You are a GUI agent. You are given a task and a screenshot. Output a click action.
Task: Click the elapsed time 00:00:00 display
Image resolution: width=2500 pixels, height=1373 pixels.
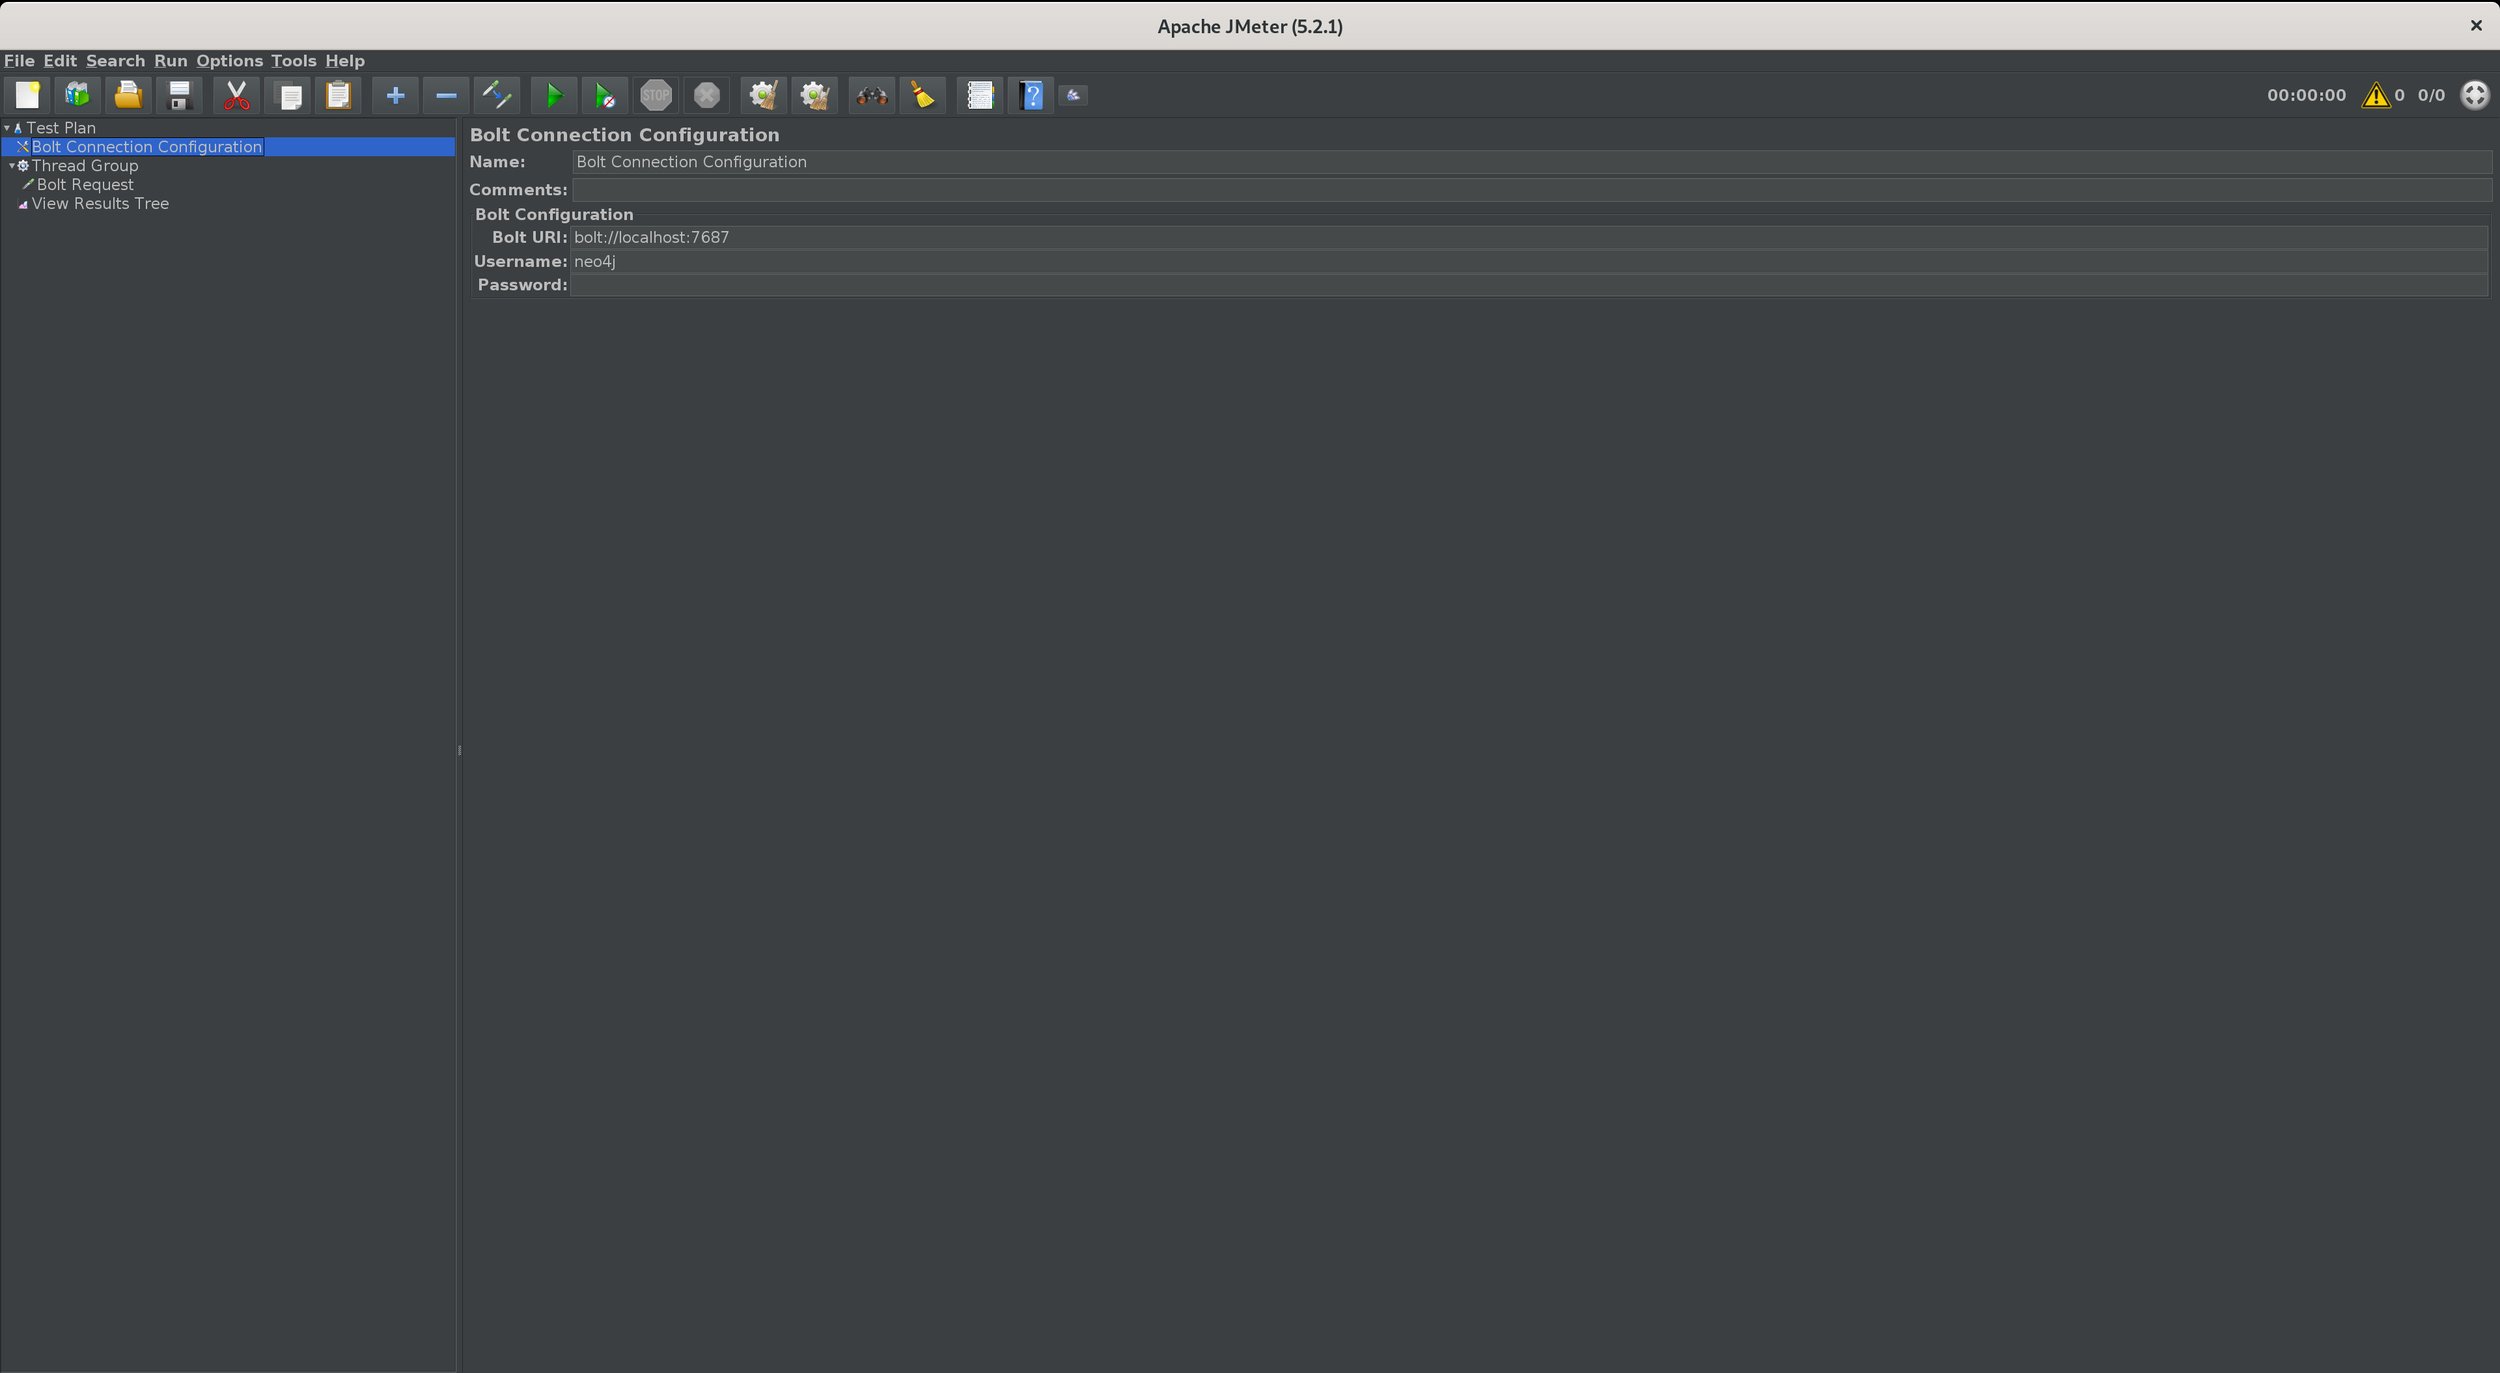2306,95
